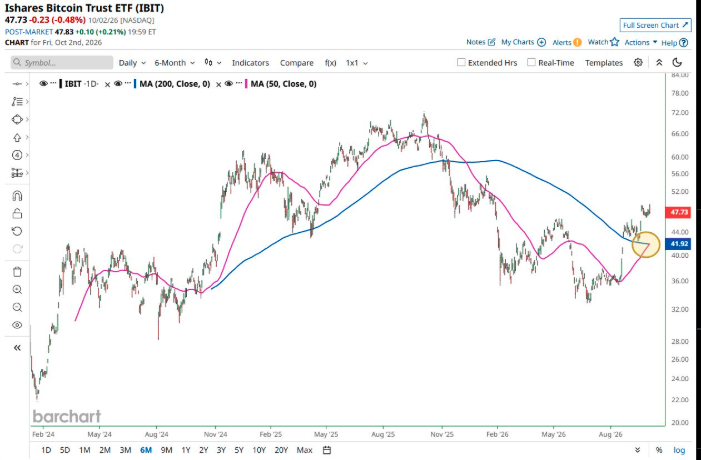The image size is (701, 460).
Task: Toggle the magnet snap mode
Action: click(17, 196)
